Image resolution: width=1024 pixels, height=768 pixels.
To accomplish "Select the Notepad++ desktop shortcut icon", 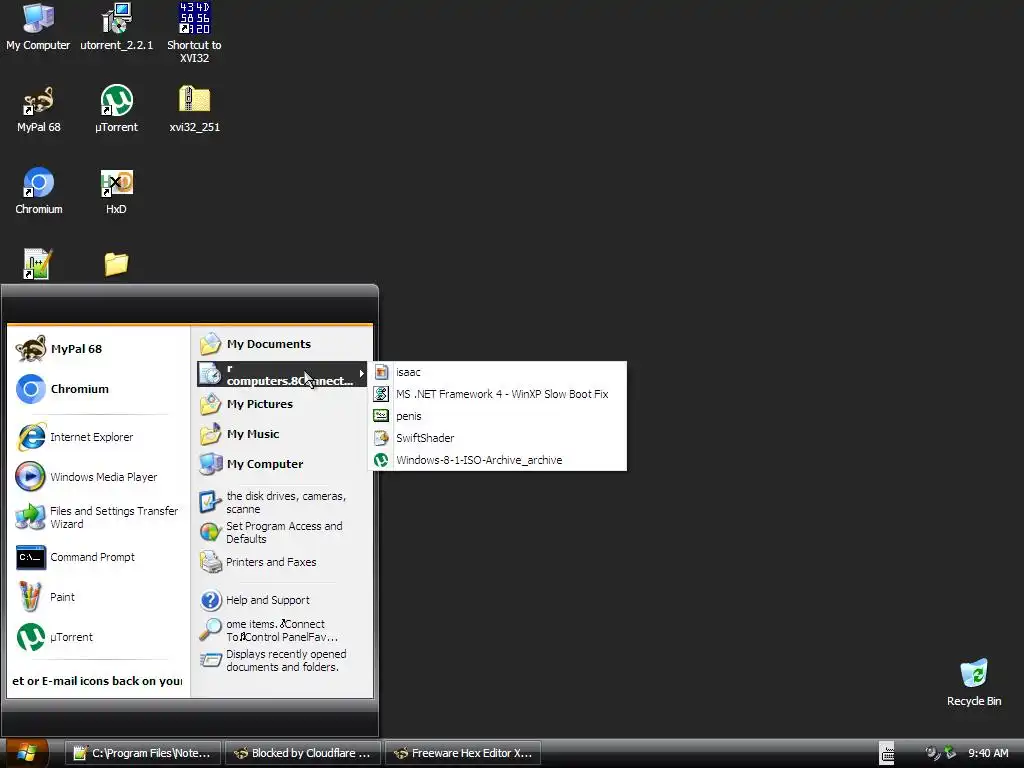I will tap(37, 264).
